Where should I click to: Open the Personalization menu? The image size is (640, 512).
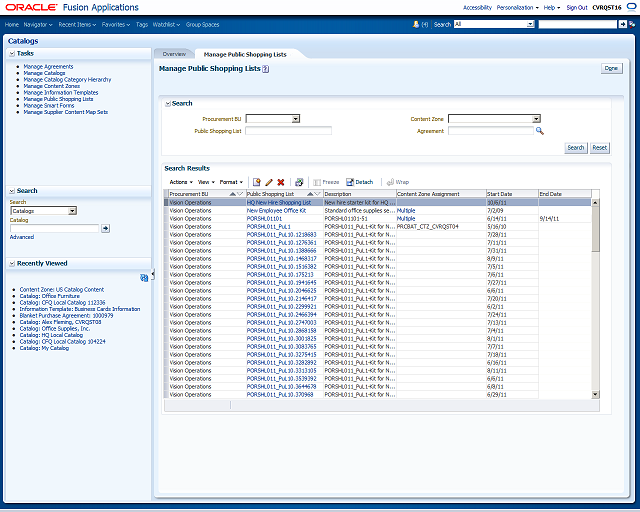click(518, 7)
